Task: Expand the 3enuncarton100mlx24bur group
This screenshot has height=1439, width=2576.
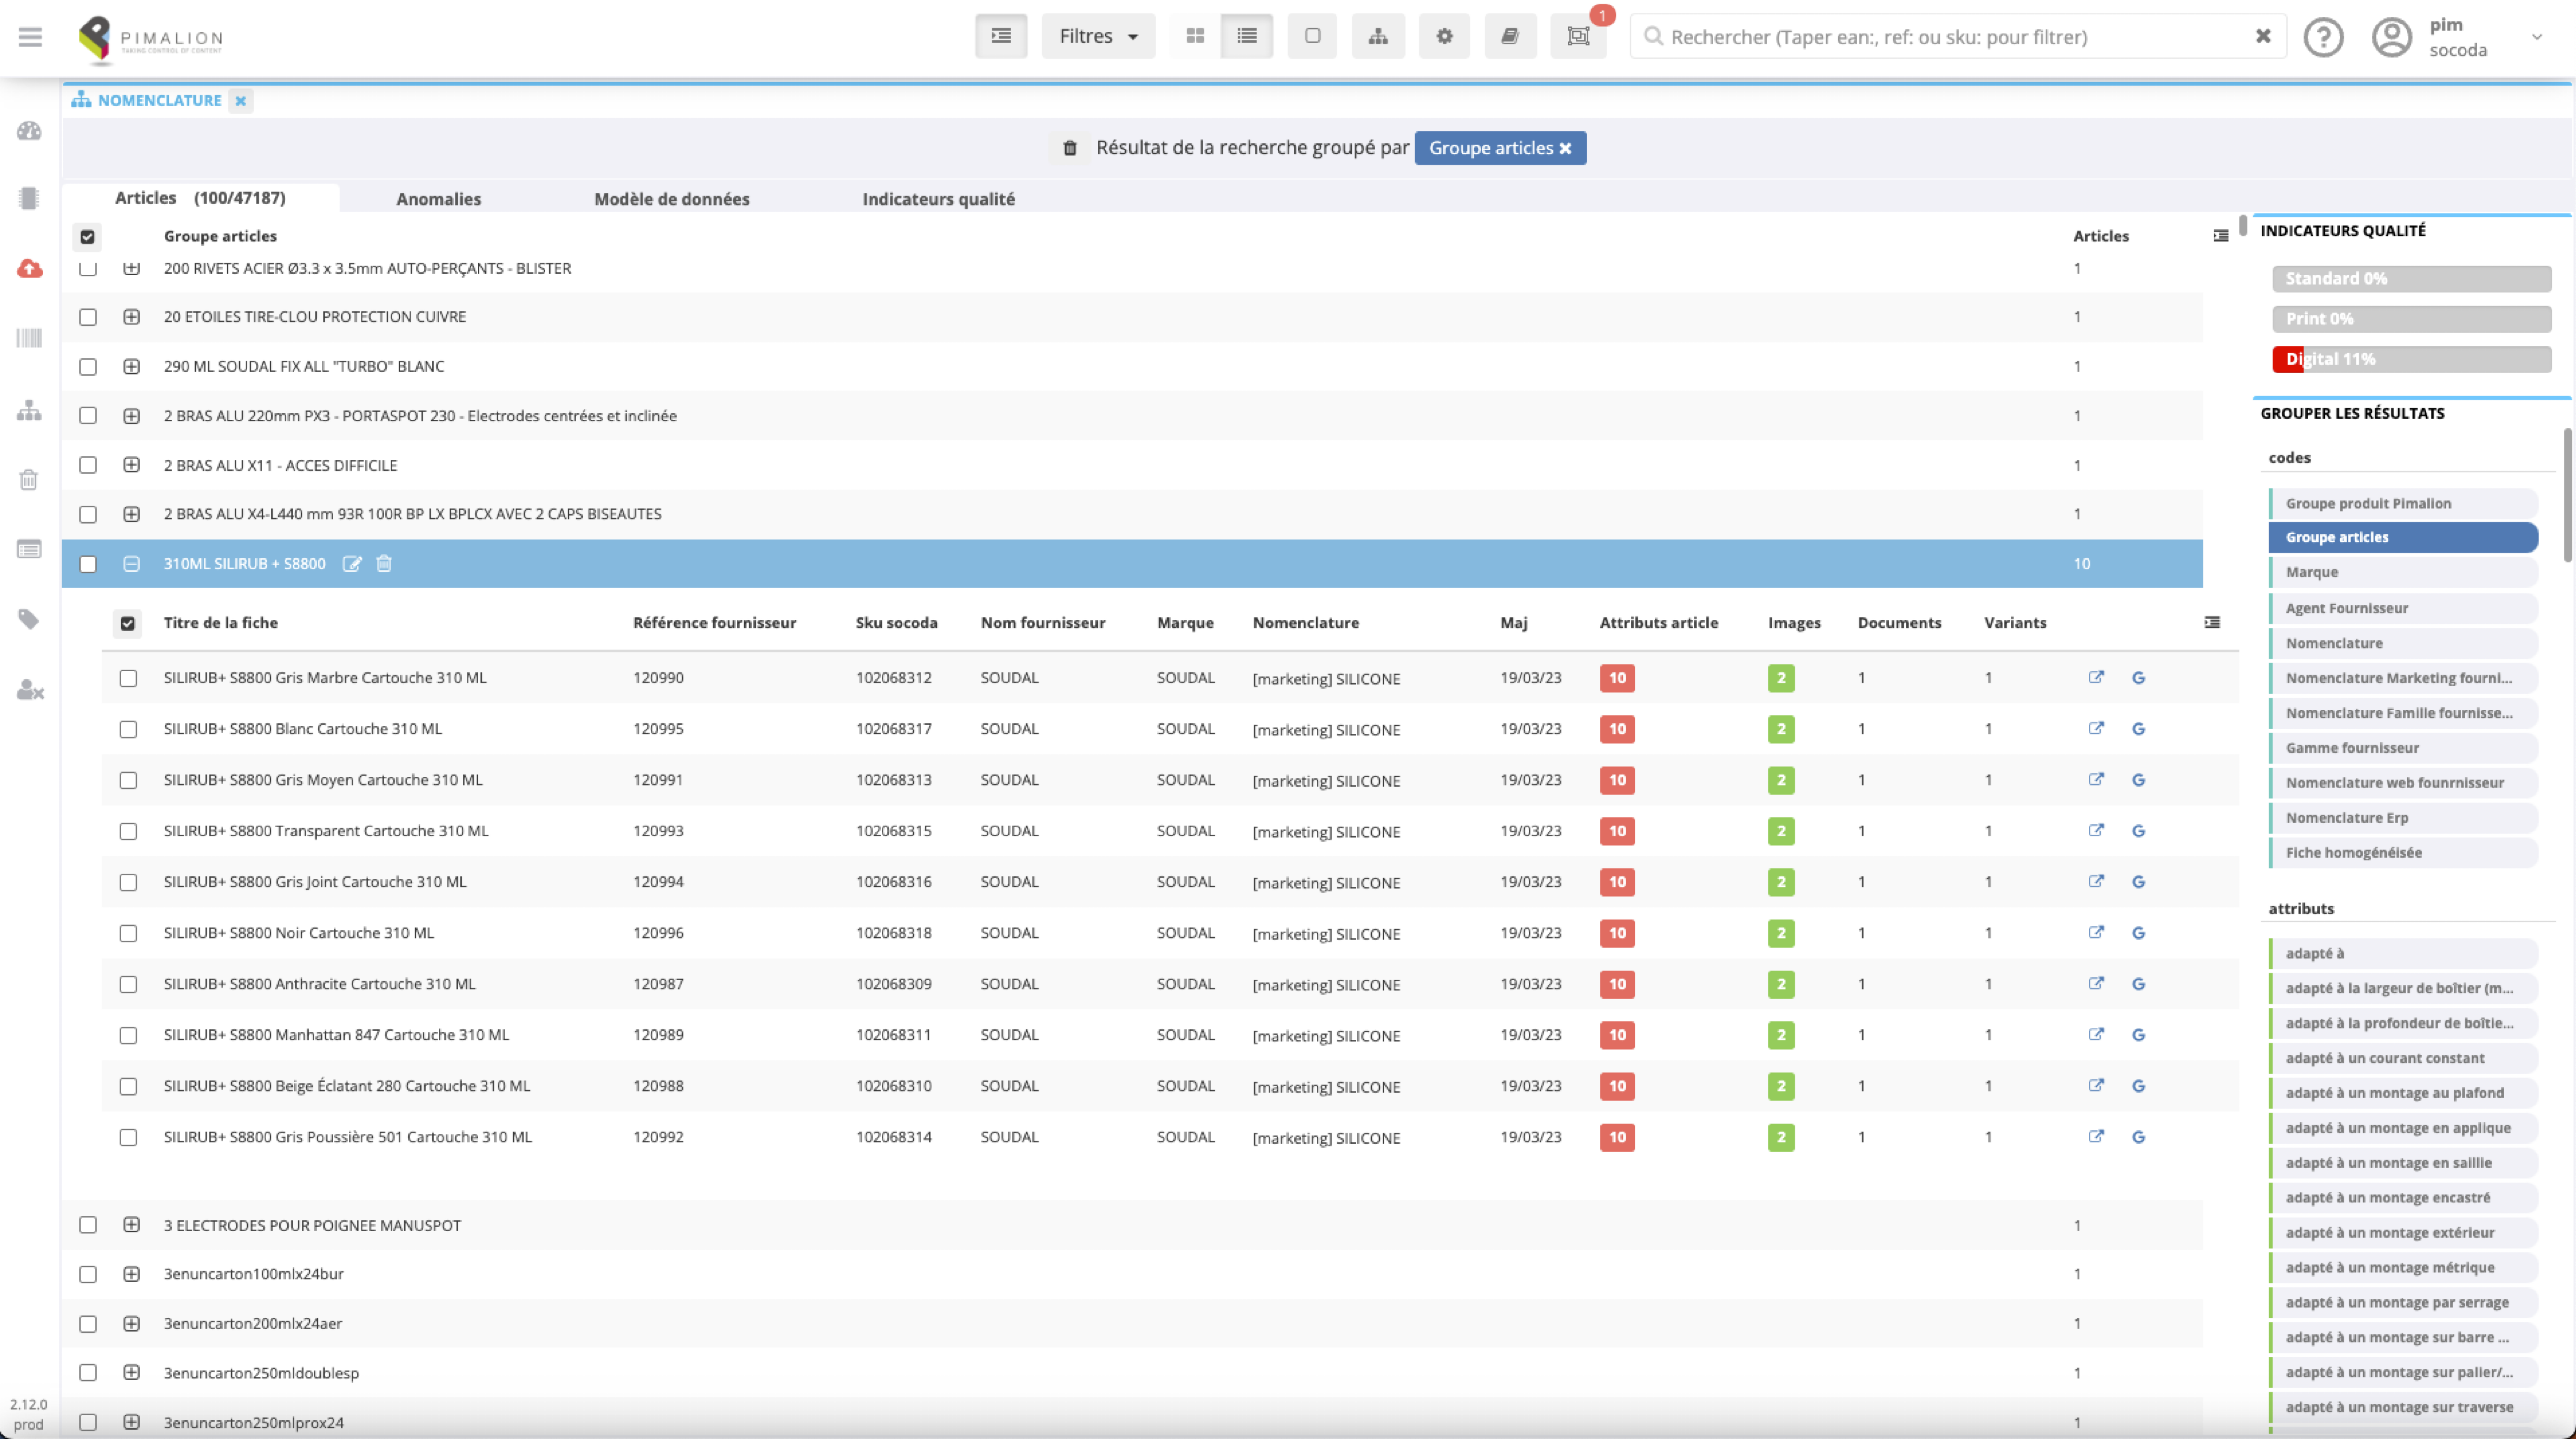Action: (131, 1274)
